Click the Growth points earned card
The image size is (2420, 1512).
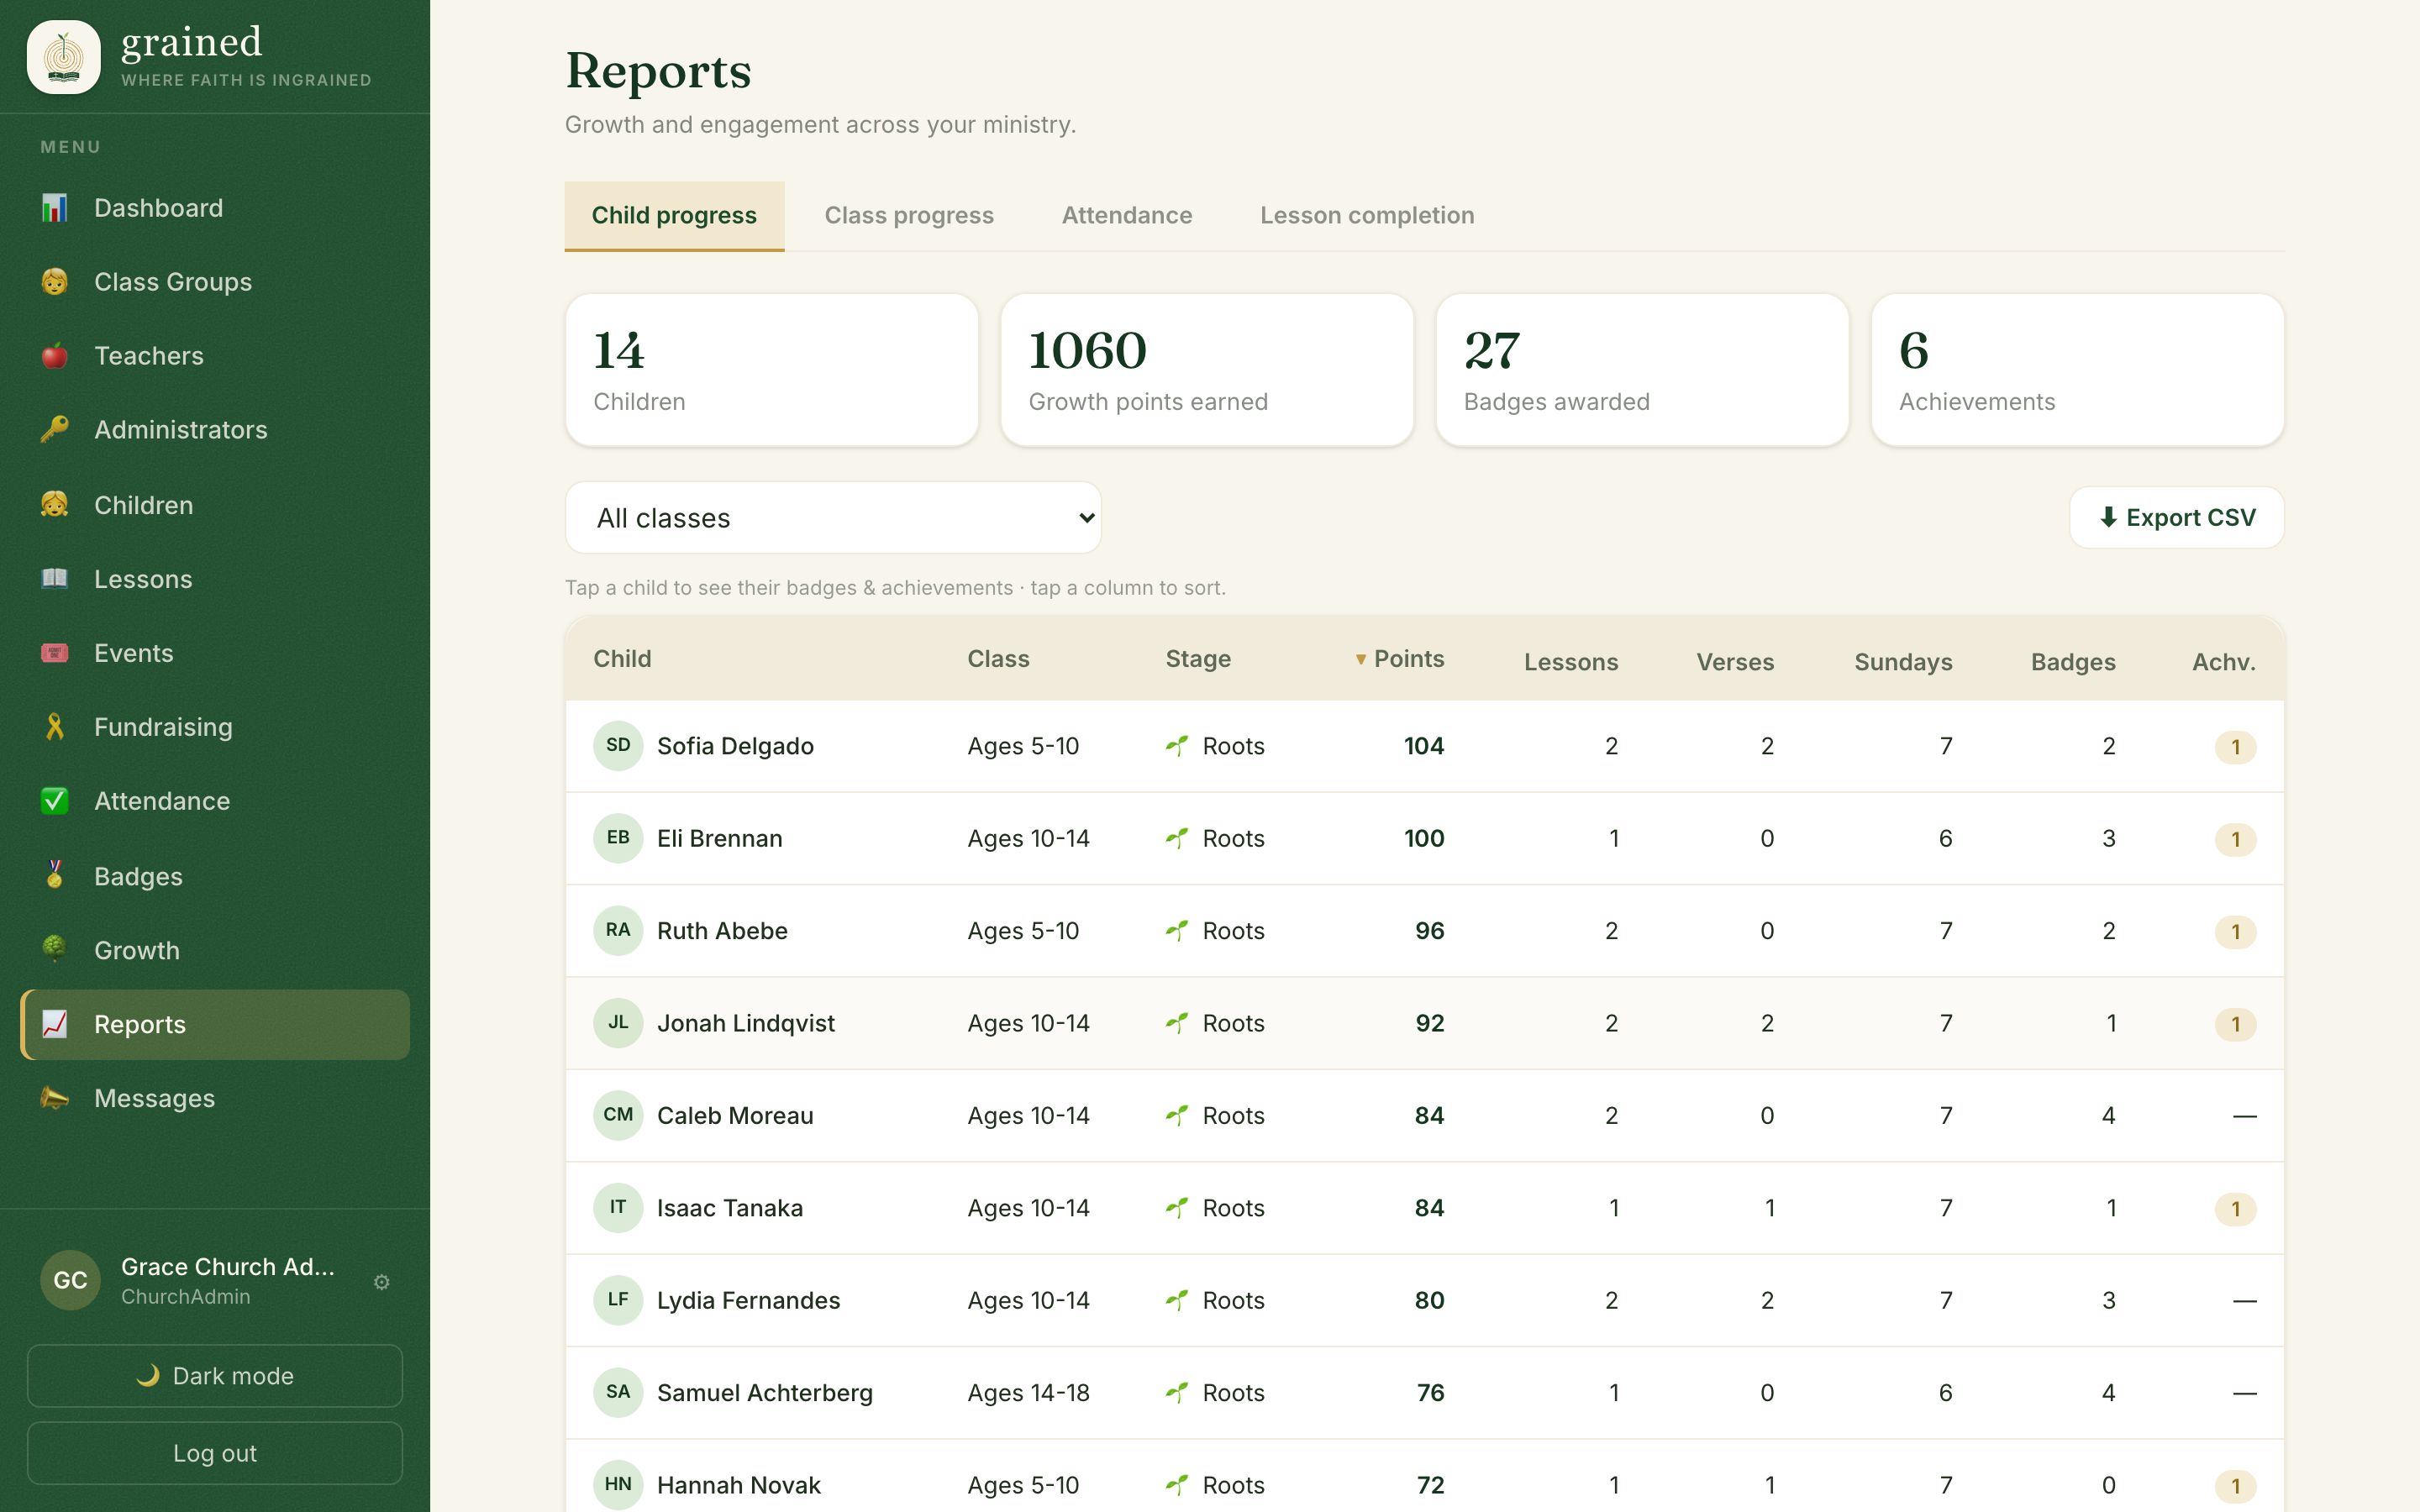(1207, 370)
